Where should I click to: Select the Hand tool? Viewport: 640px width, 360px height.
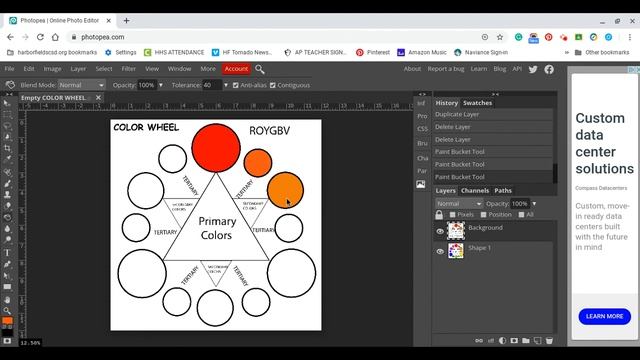[x=7, y=300]
